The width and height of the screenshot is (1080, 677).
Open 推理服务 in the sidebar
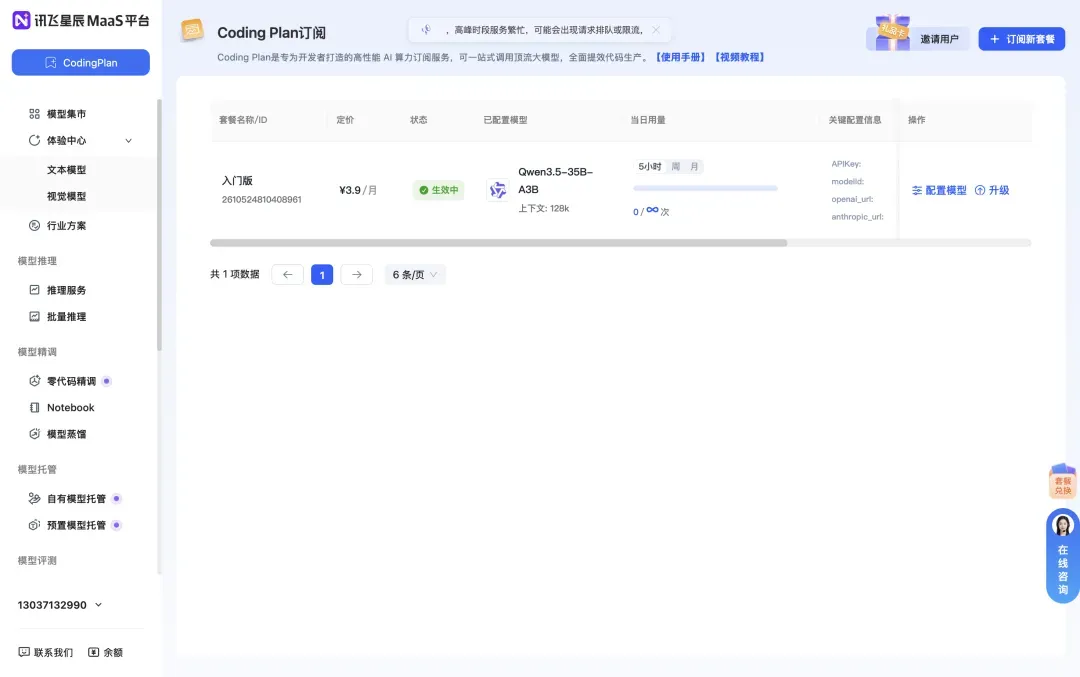(x=66, y=290)
